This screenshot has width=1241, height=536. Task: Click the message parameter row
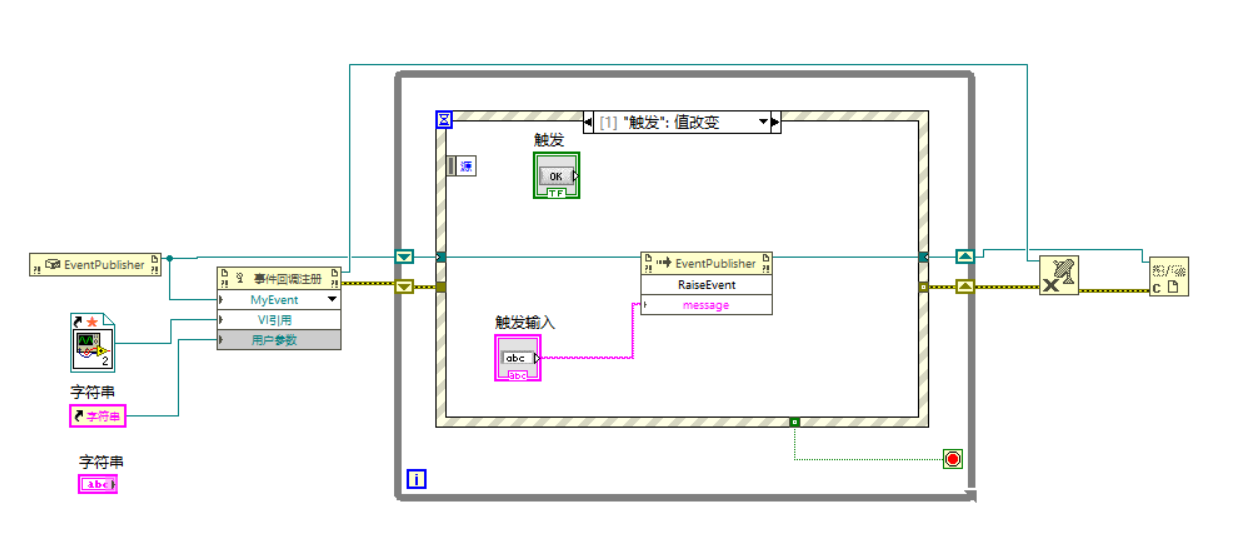(x=706, y=305)
